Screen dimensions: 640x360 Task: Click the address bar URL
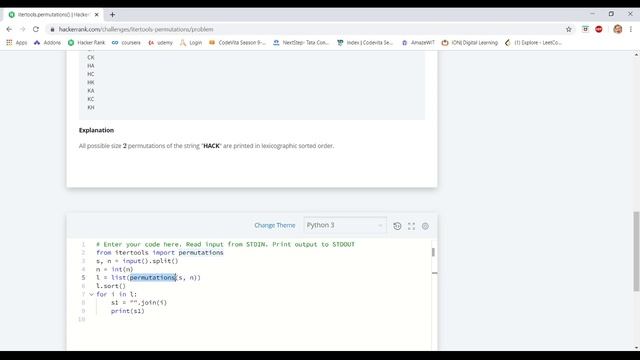[136, 29]
